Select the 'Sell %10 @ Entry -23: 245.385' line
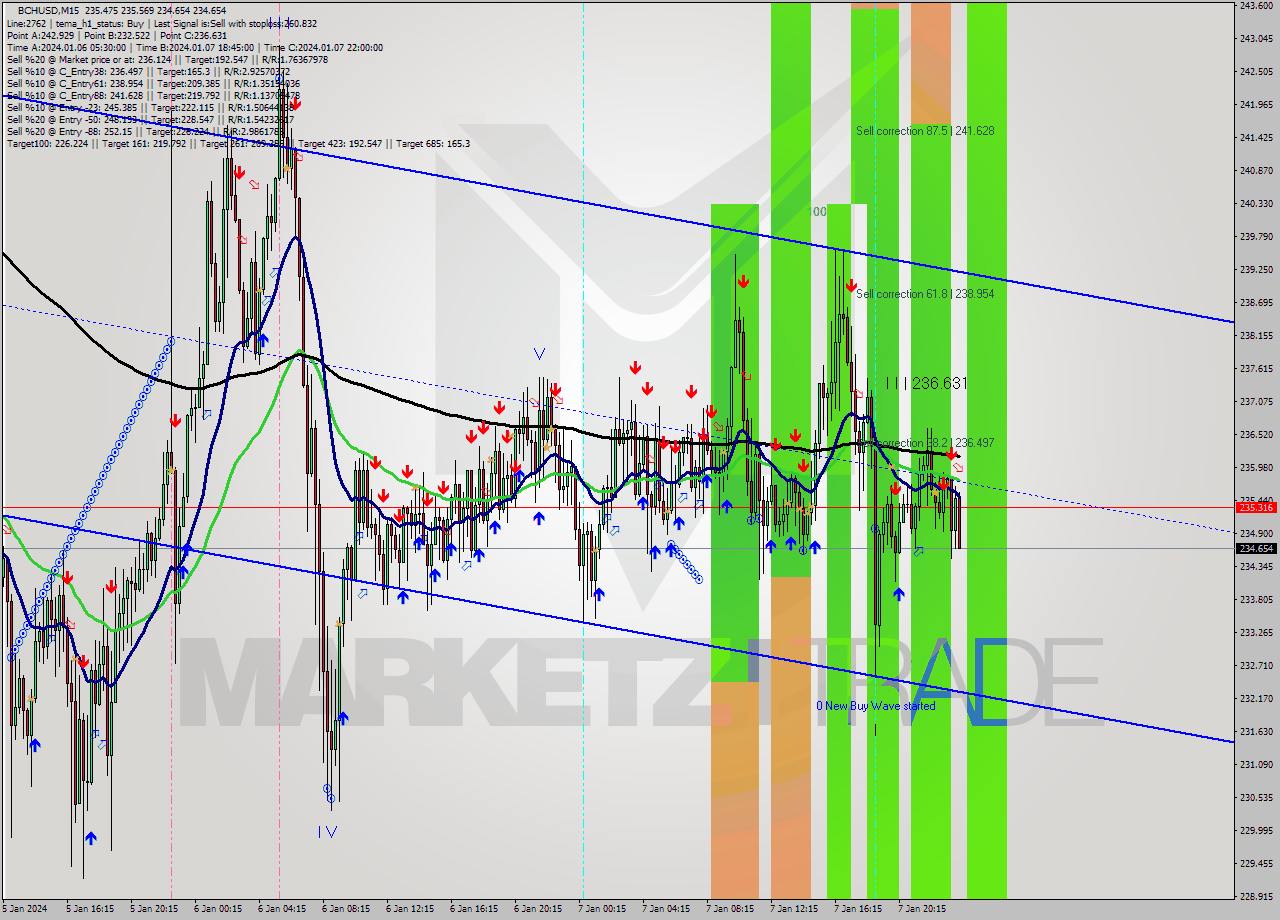The width and height of the screenshot is (1280, 920). [153, 108]
